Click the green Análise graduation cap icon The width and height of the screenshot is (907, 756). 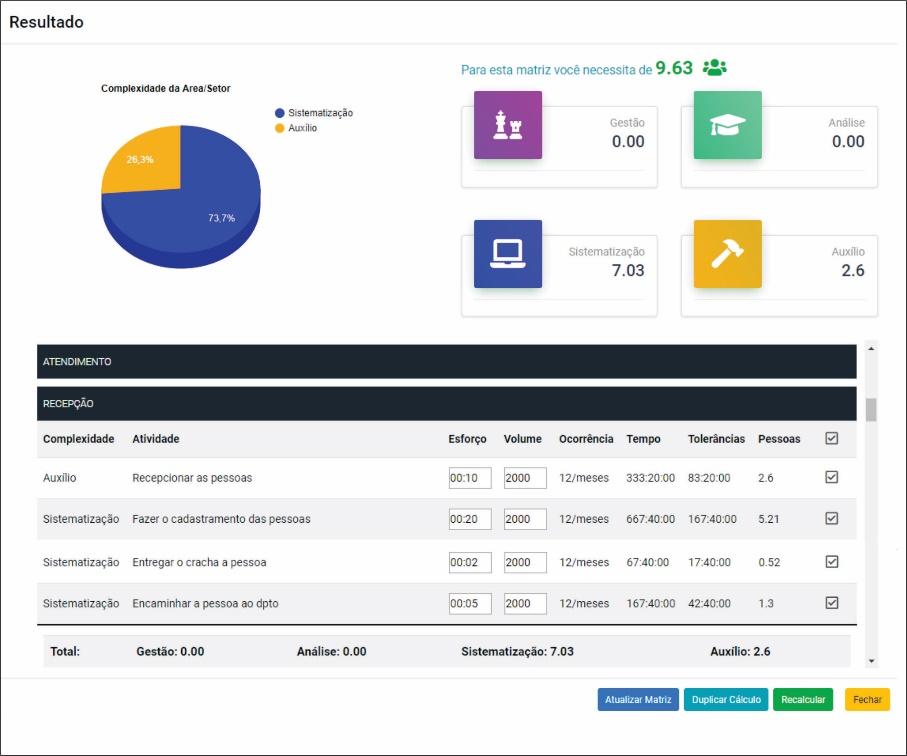[728, 125]
